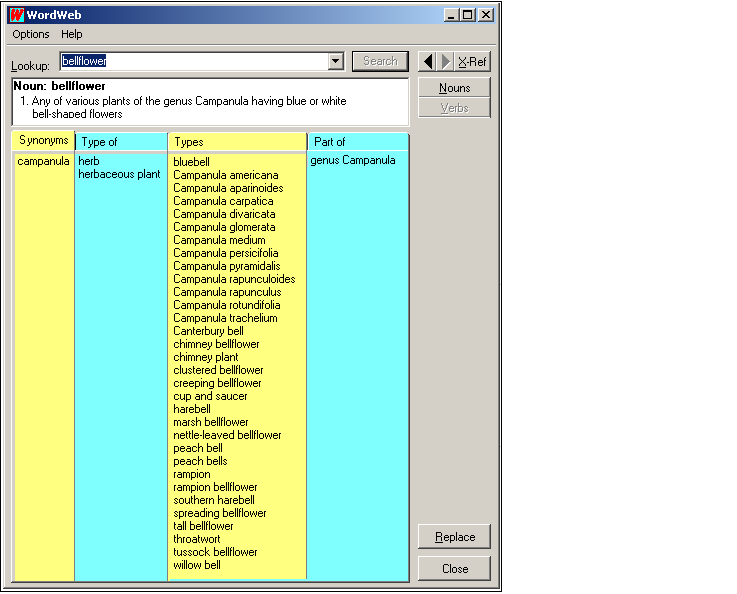
Task: Click the Close button at bottom
Action: (x=454, y=568)
